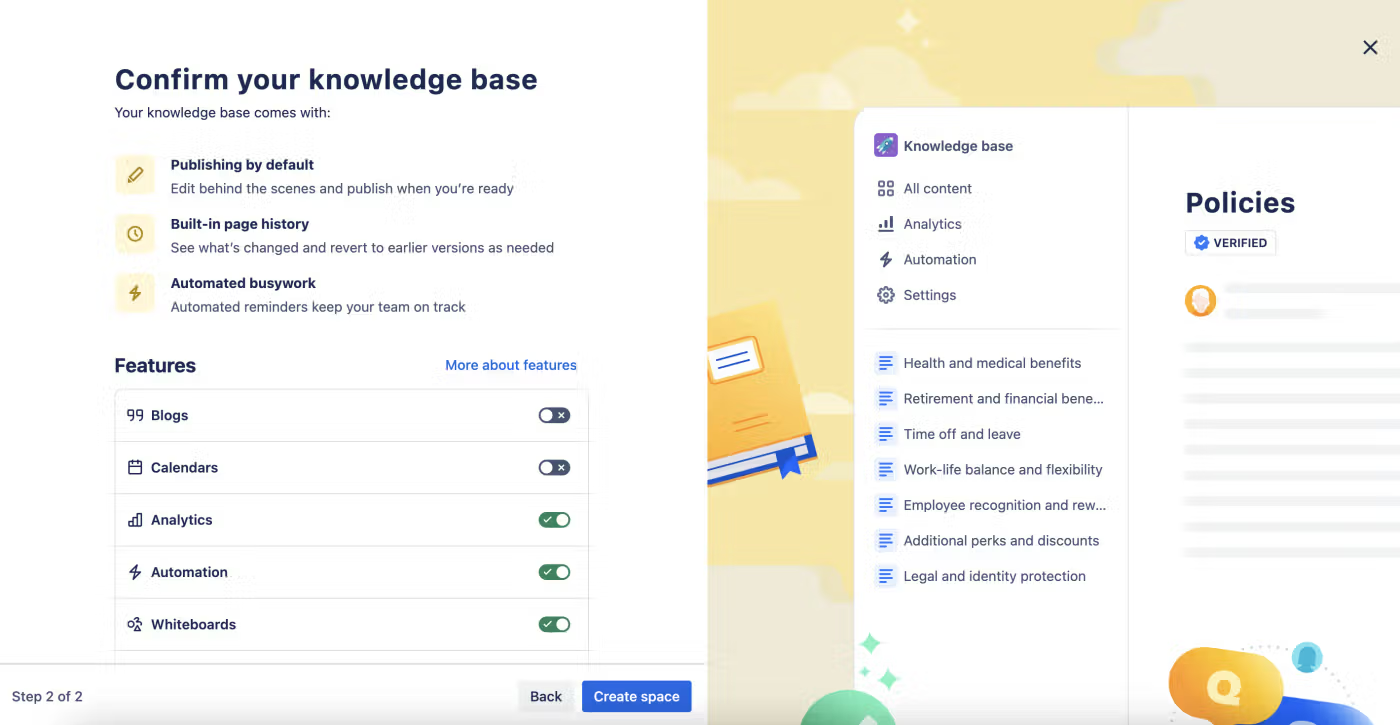
Task: Click the Whiteboards icon in the Features list
Action: point(133,623)
